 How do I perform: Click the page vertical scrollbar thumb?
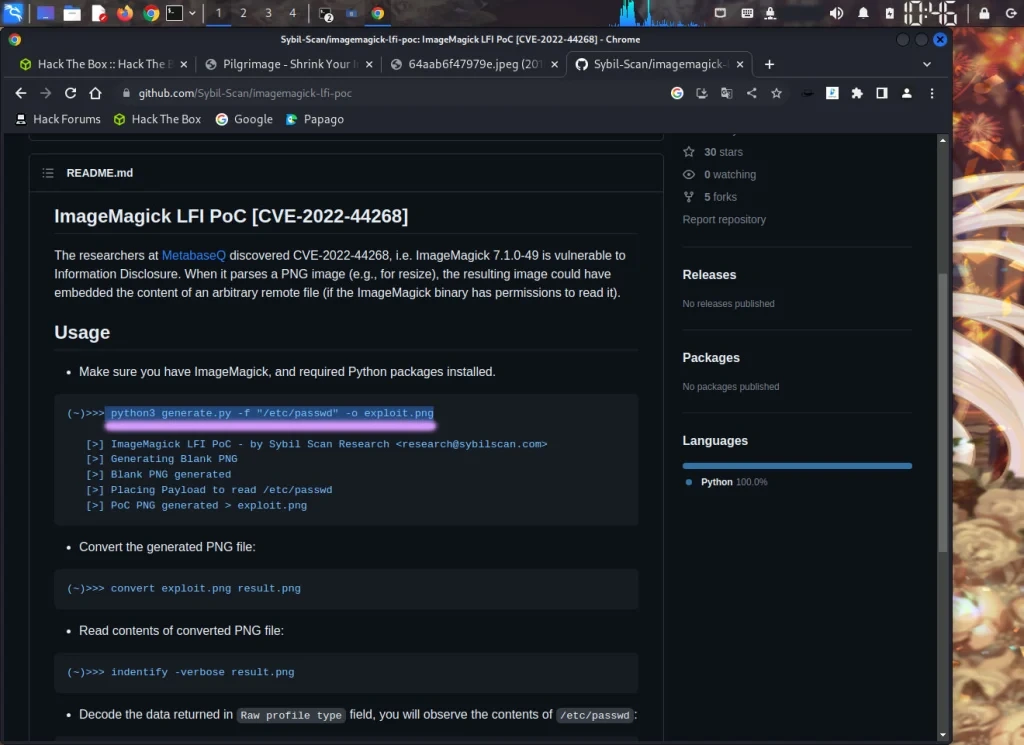pos(942,413)
